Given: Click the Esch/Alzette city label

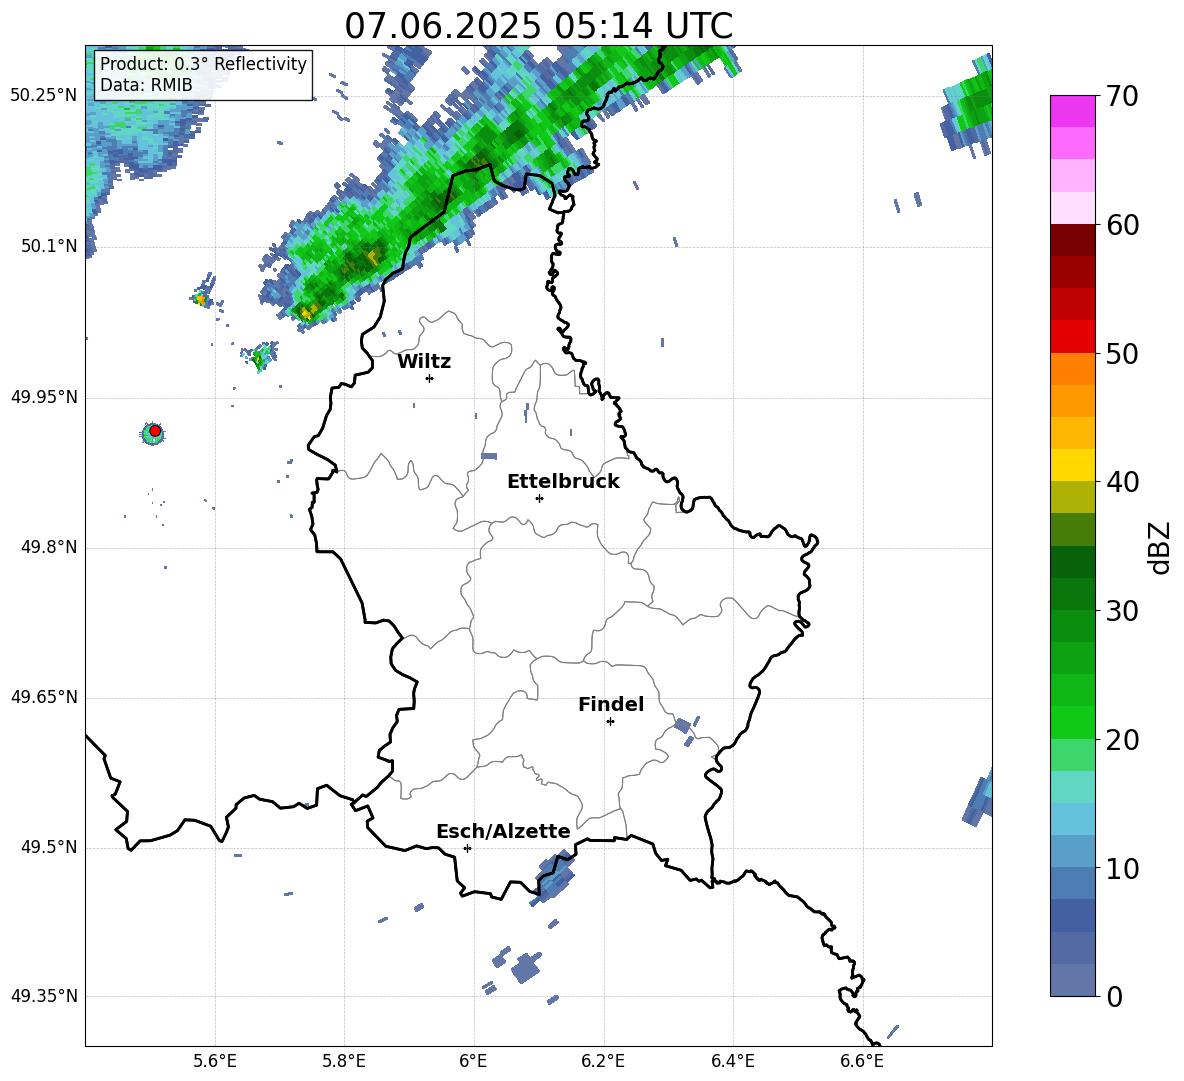Looking at the screenshot, I should (x=503, y=831).
